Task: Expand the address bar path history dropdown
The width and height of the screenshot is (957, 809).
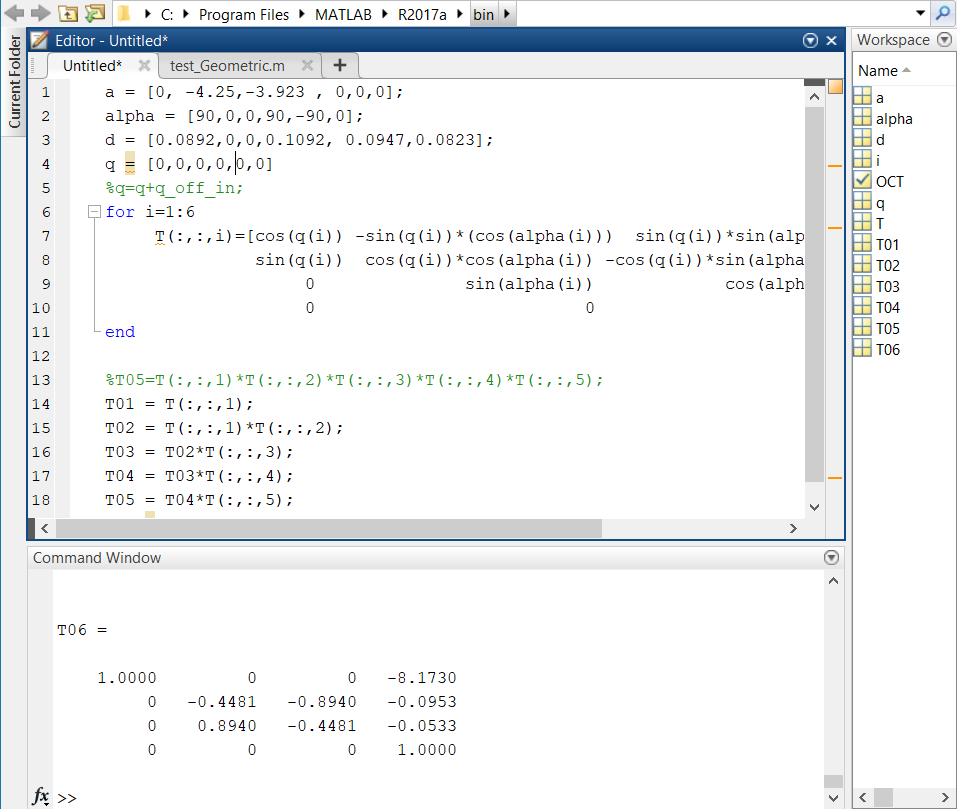Action: click(x=921, y=14)
